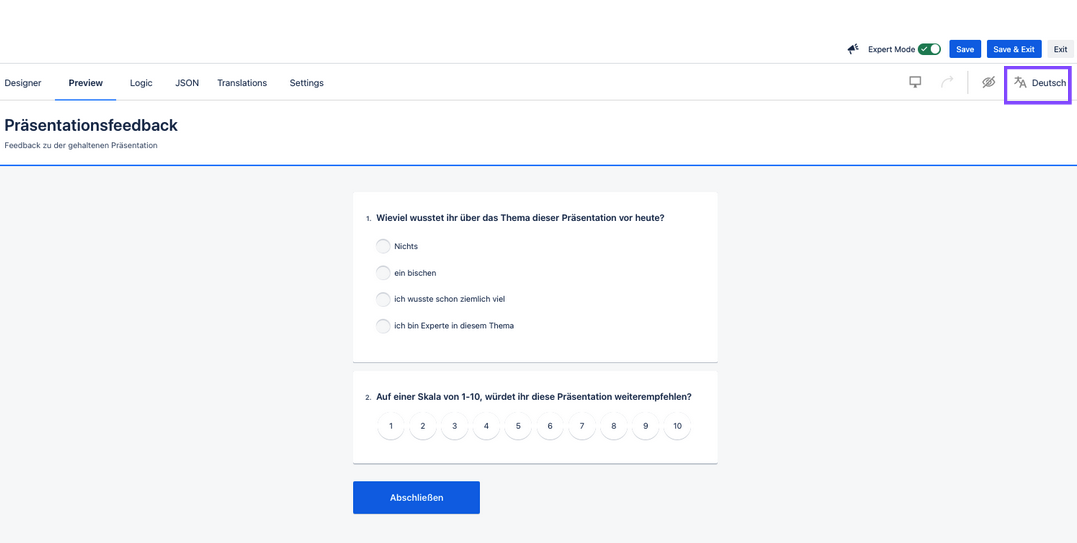Rate the presentation 7 on the scale
The height and width of the screenshot is (543, 1077).
(x=582, y=426)
